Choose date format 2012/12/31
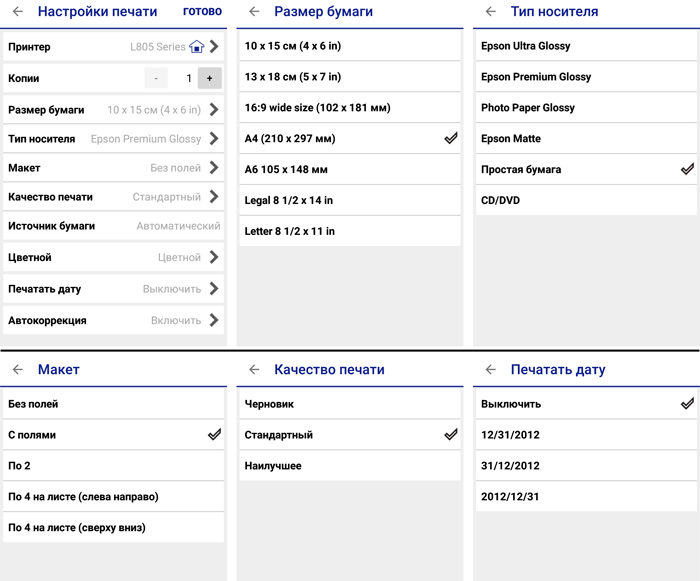 pyautogui.click(x=586, y=497)
